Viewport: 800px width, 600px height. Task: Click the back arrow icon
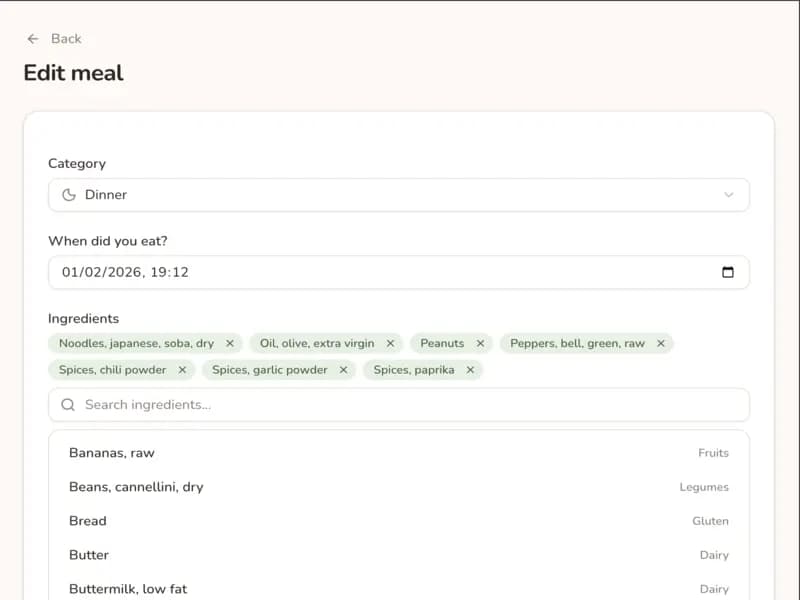click(x=33, y=38)
